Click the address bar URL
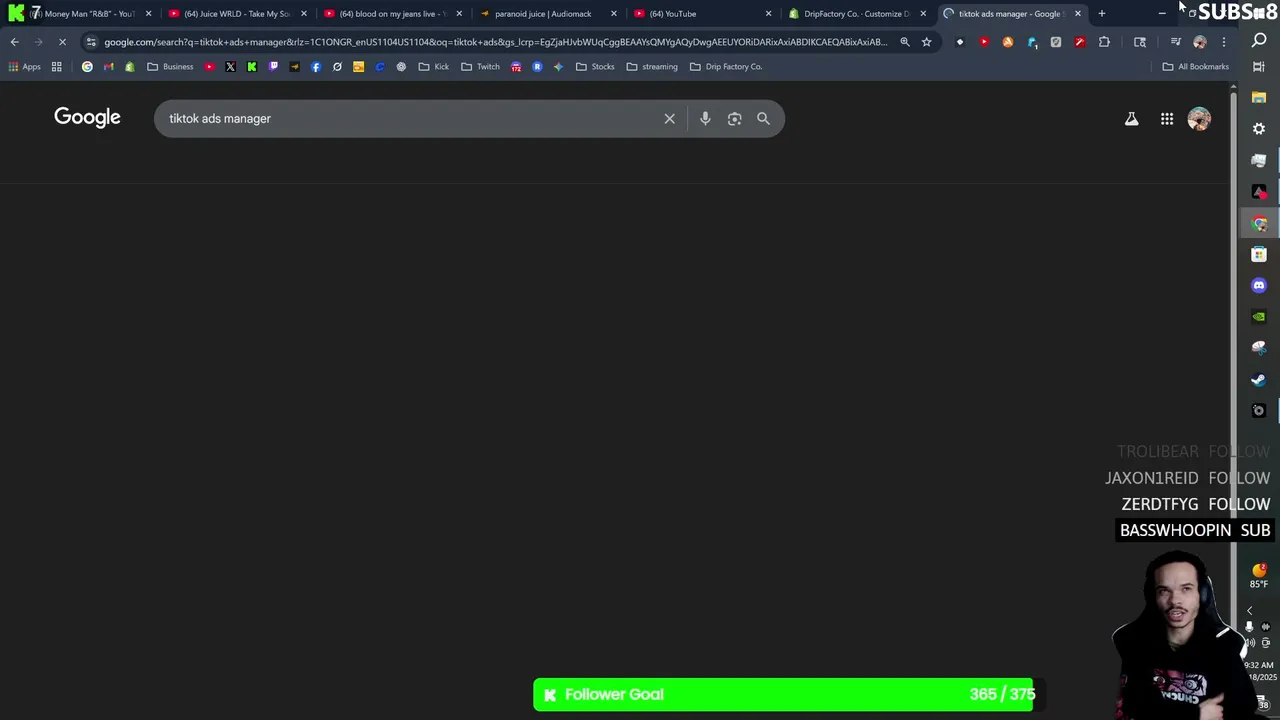Viewport: 1280px width, 720px height. click(495, 42)
